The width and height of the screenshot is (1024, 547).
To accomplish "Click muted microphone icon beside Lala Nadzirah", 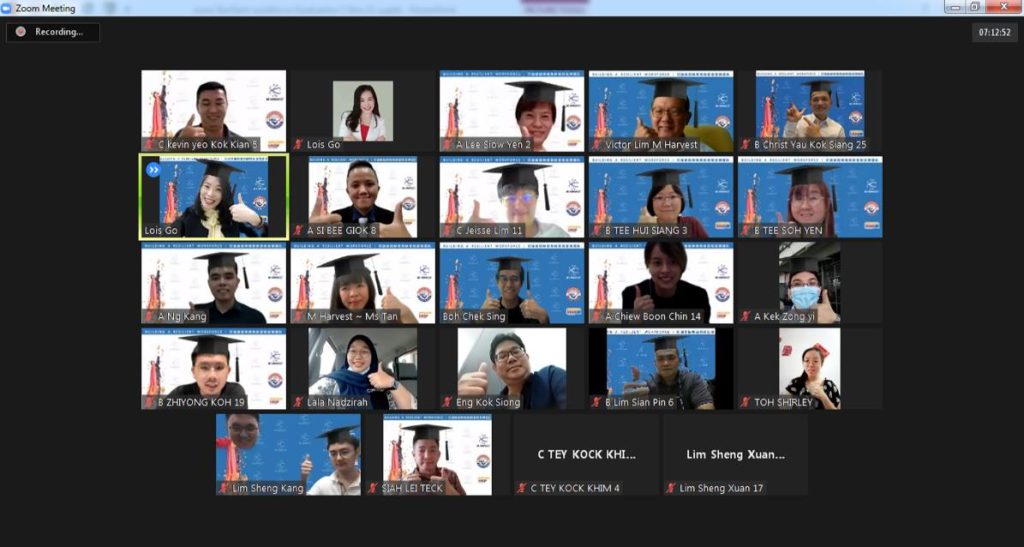I will [x=298, y=403].
